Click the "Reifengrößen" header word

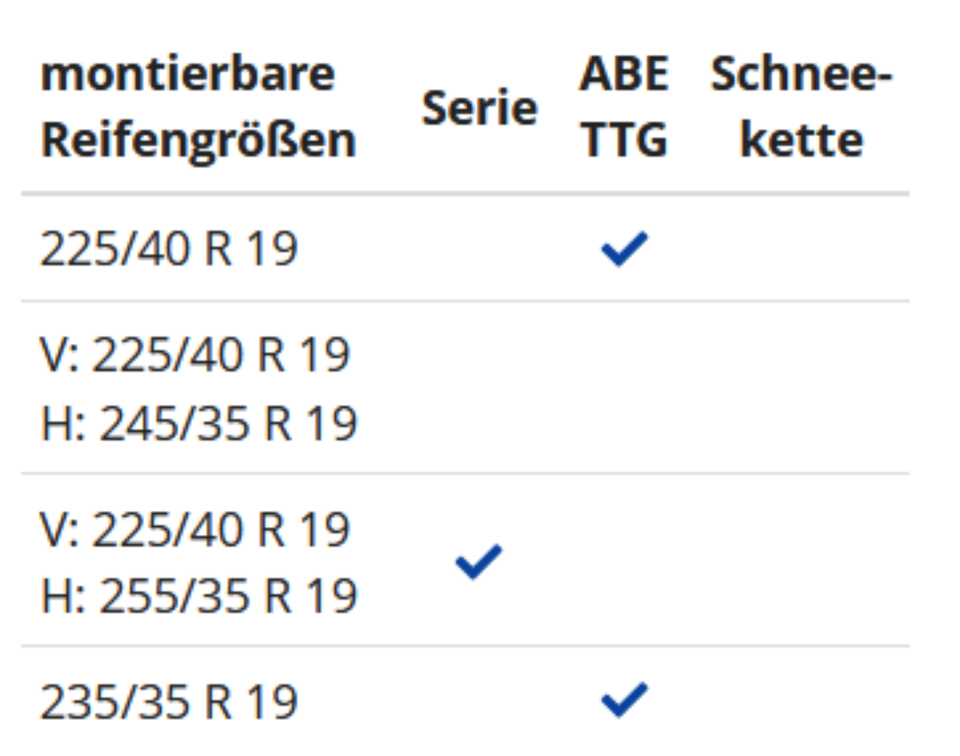pyautogui.click(x=198, y=140)
